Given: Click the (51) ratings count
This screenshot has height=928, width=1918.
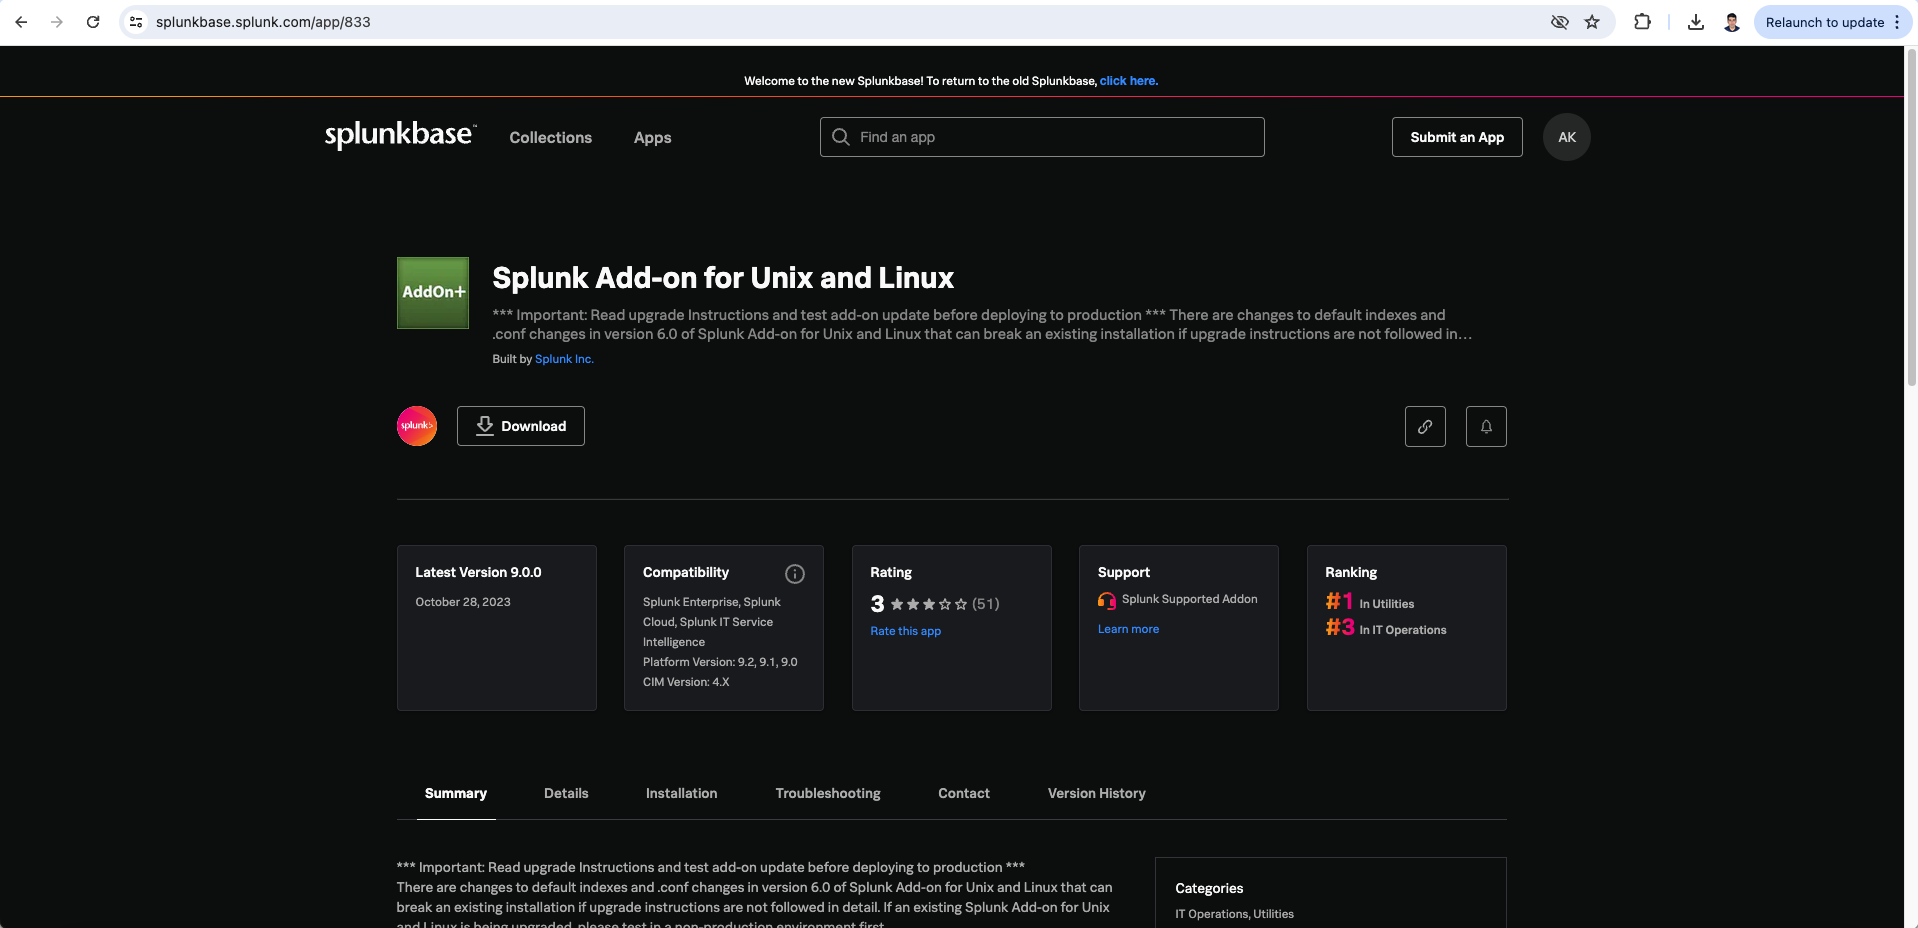Looking at the screenshot, I should pyautogui.click(x=985, y=604).
